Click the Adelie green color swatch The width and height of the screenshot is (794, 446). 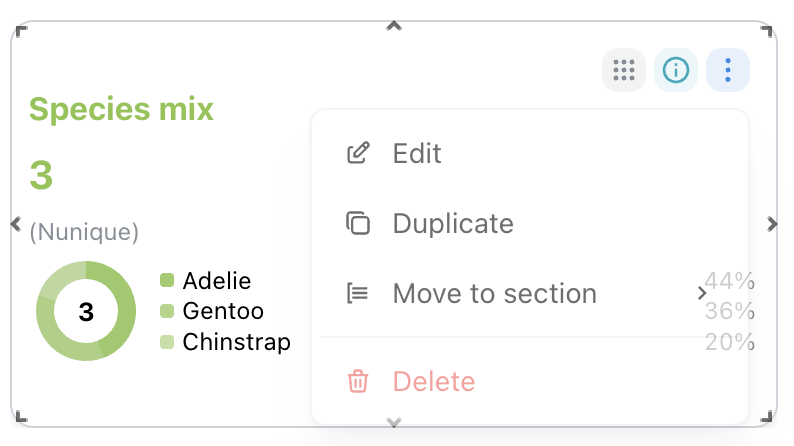(167, 280)
